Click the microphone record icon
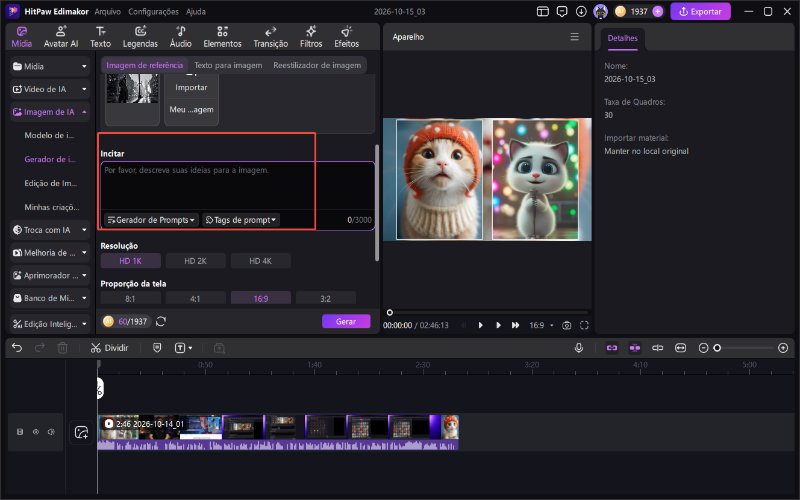 (x=579, y=348)
